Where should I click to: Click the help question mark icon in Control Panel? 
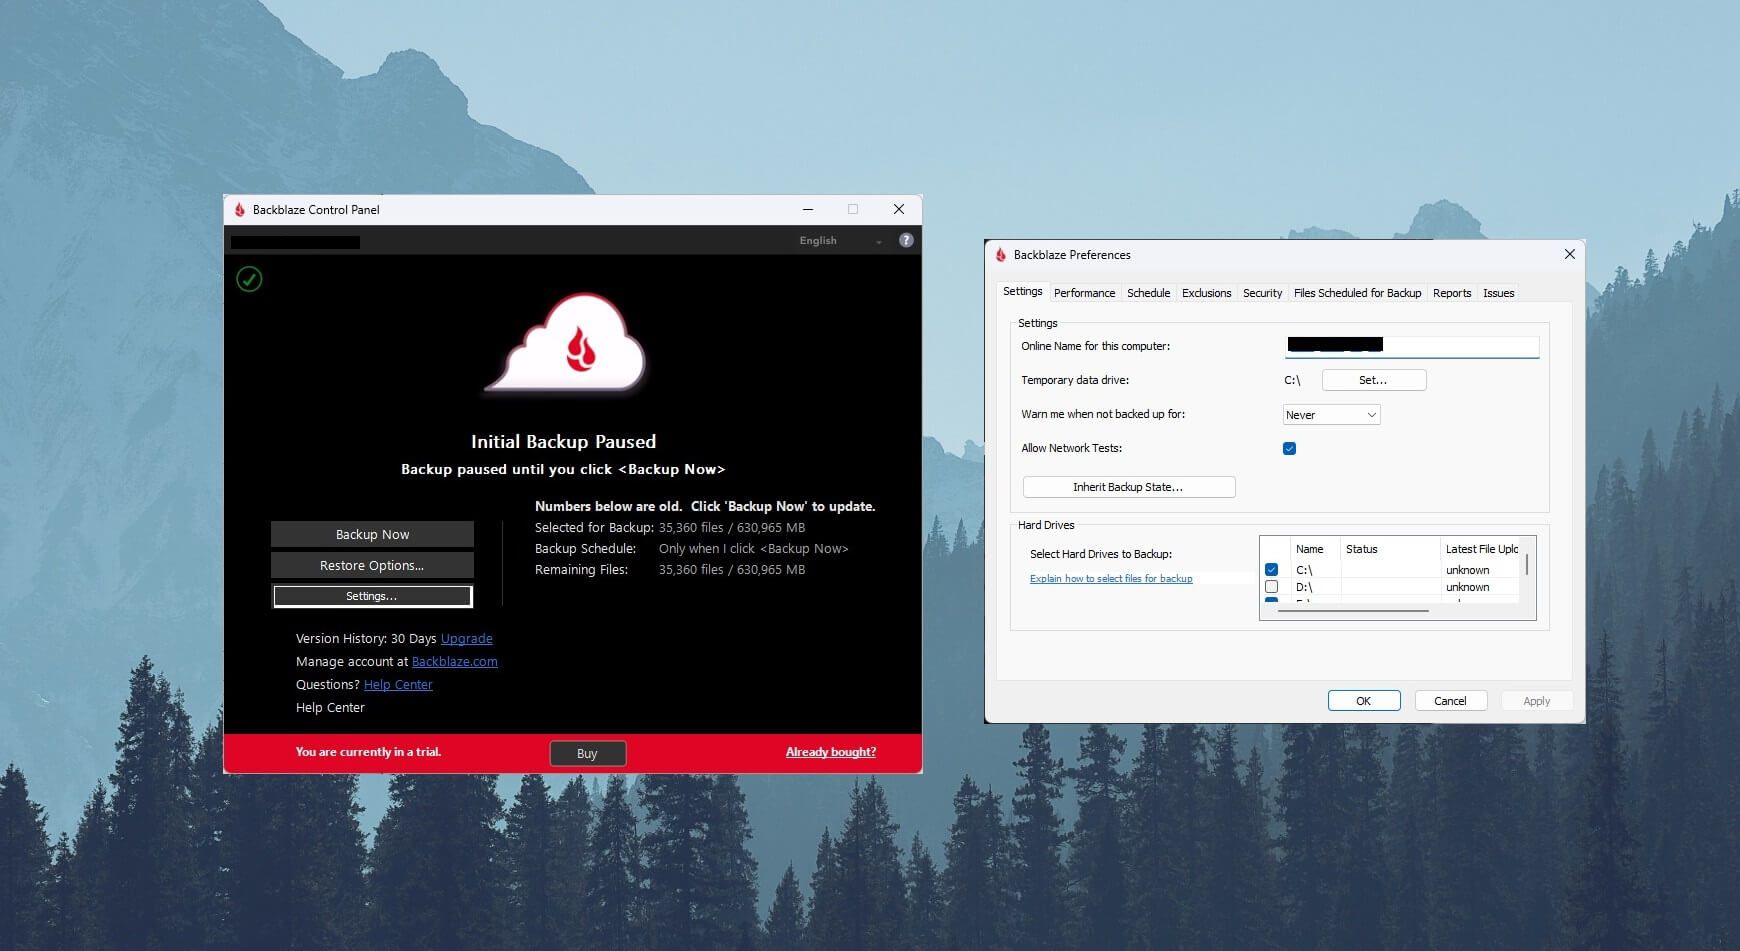click(x=906, y=240)
